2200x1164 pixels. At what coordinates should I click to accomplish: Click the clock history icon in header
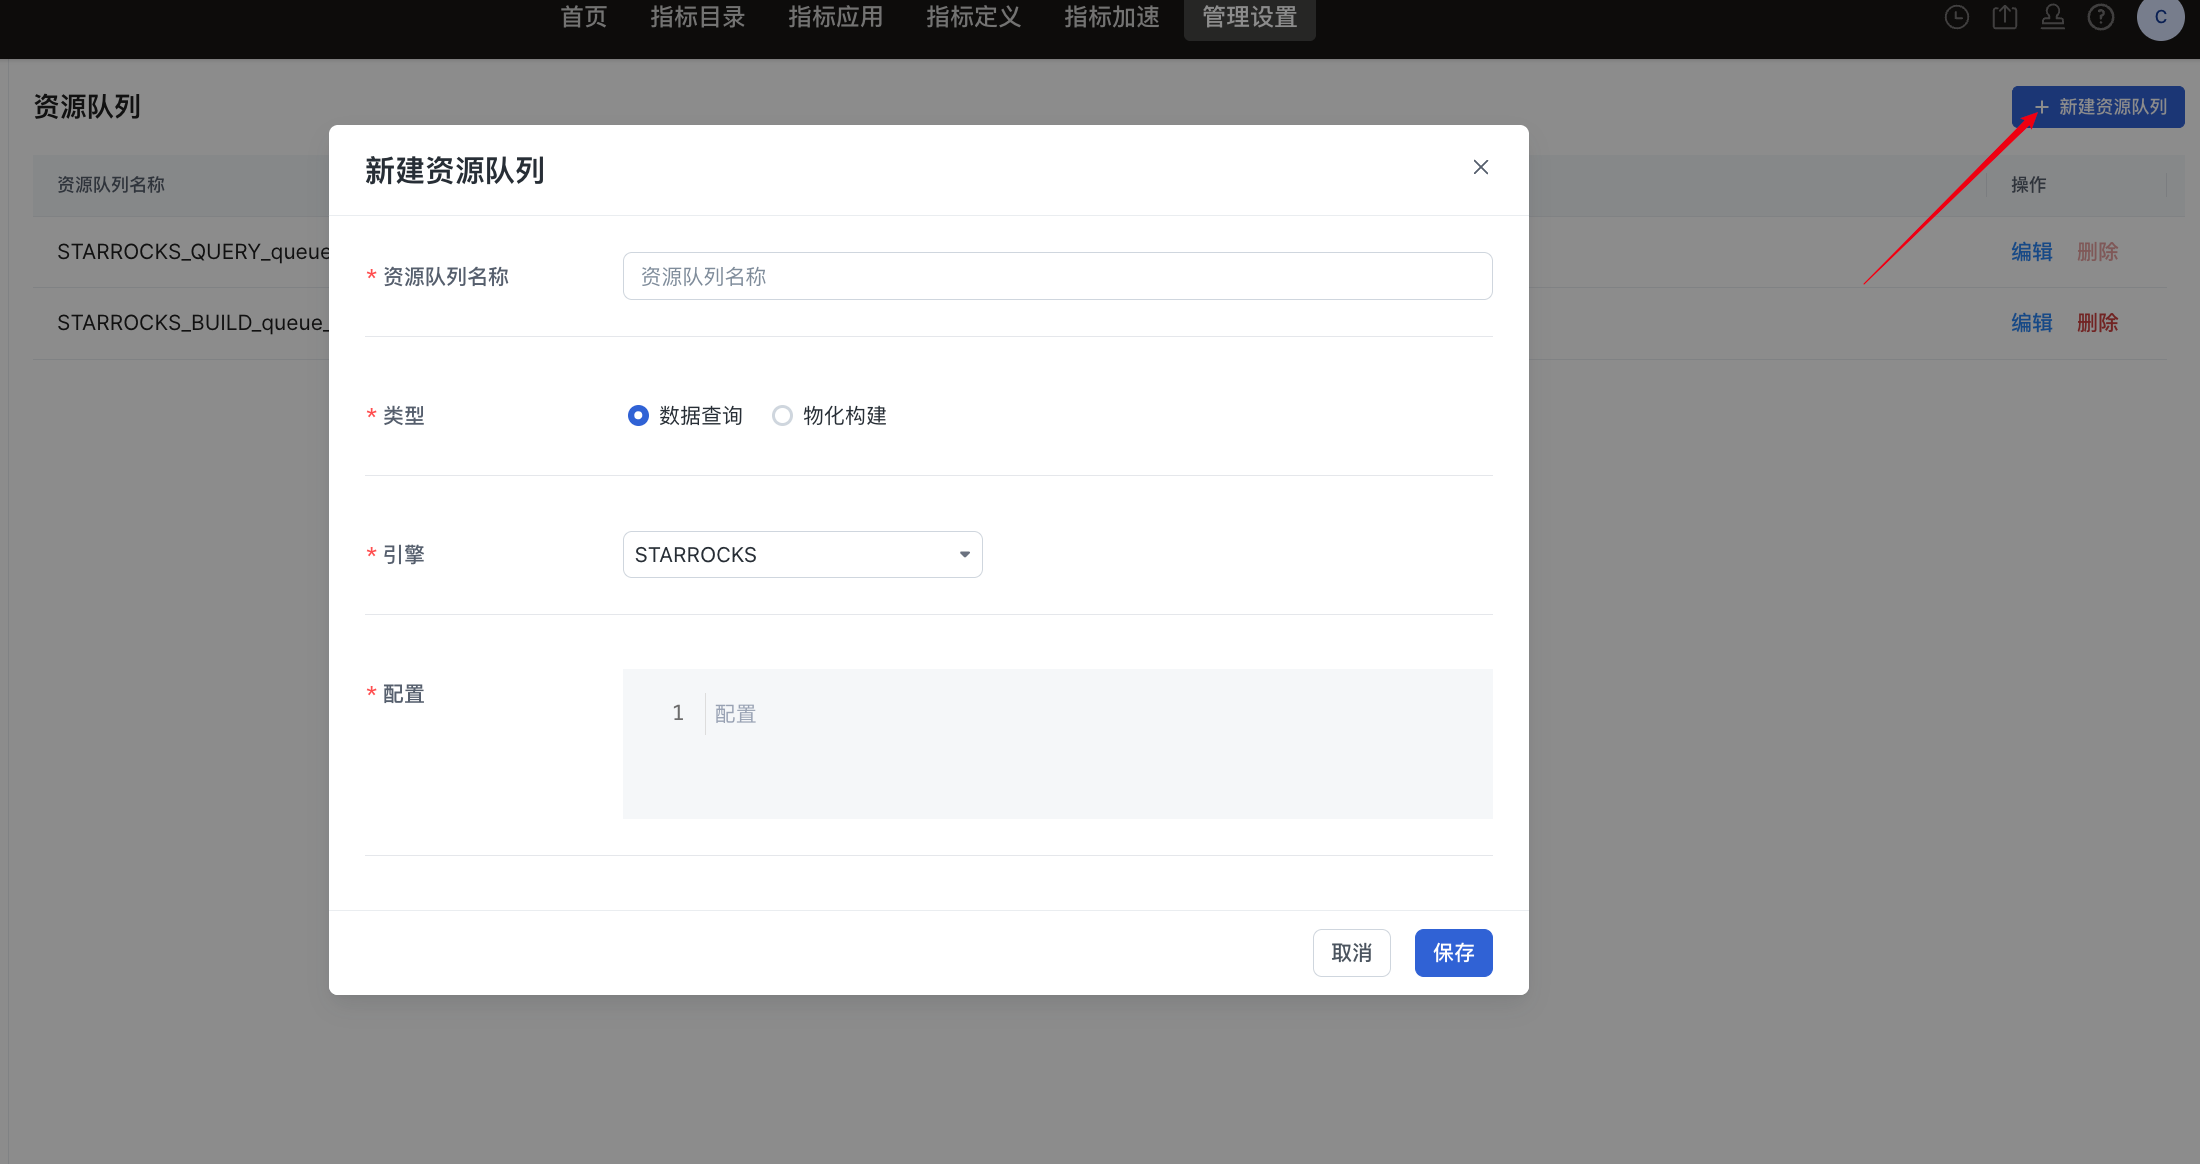(x=1957, y=17)
